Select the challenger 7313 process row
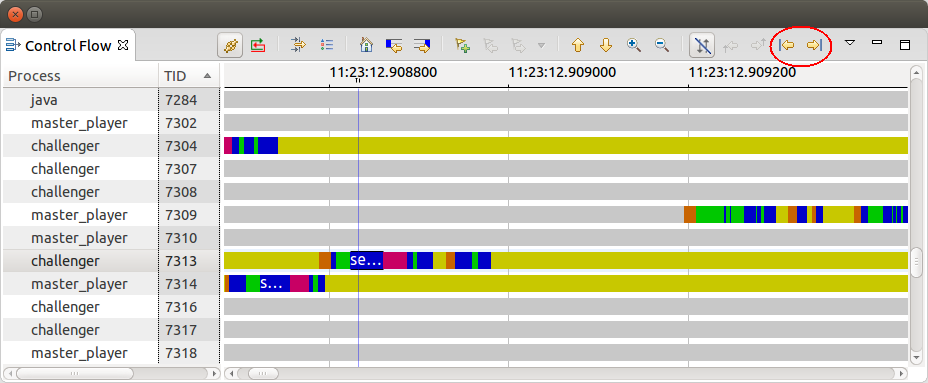 tap(110, 261)
